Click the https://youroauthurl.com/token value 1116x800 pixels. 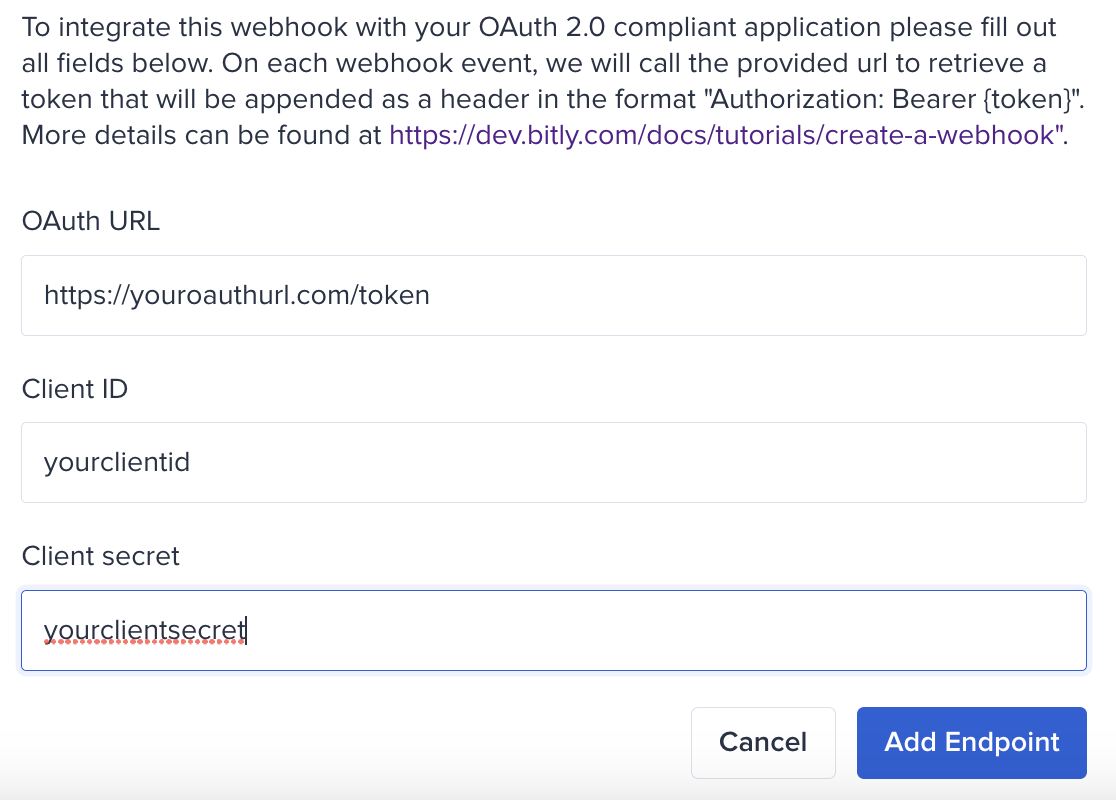point(236,295)
